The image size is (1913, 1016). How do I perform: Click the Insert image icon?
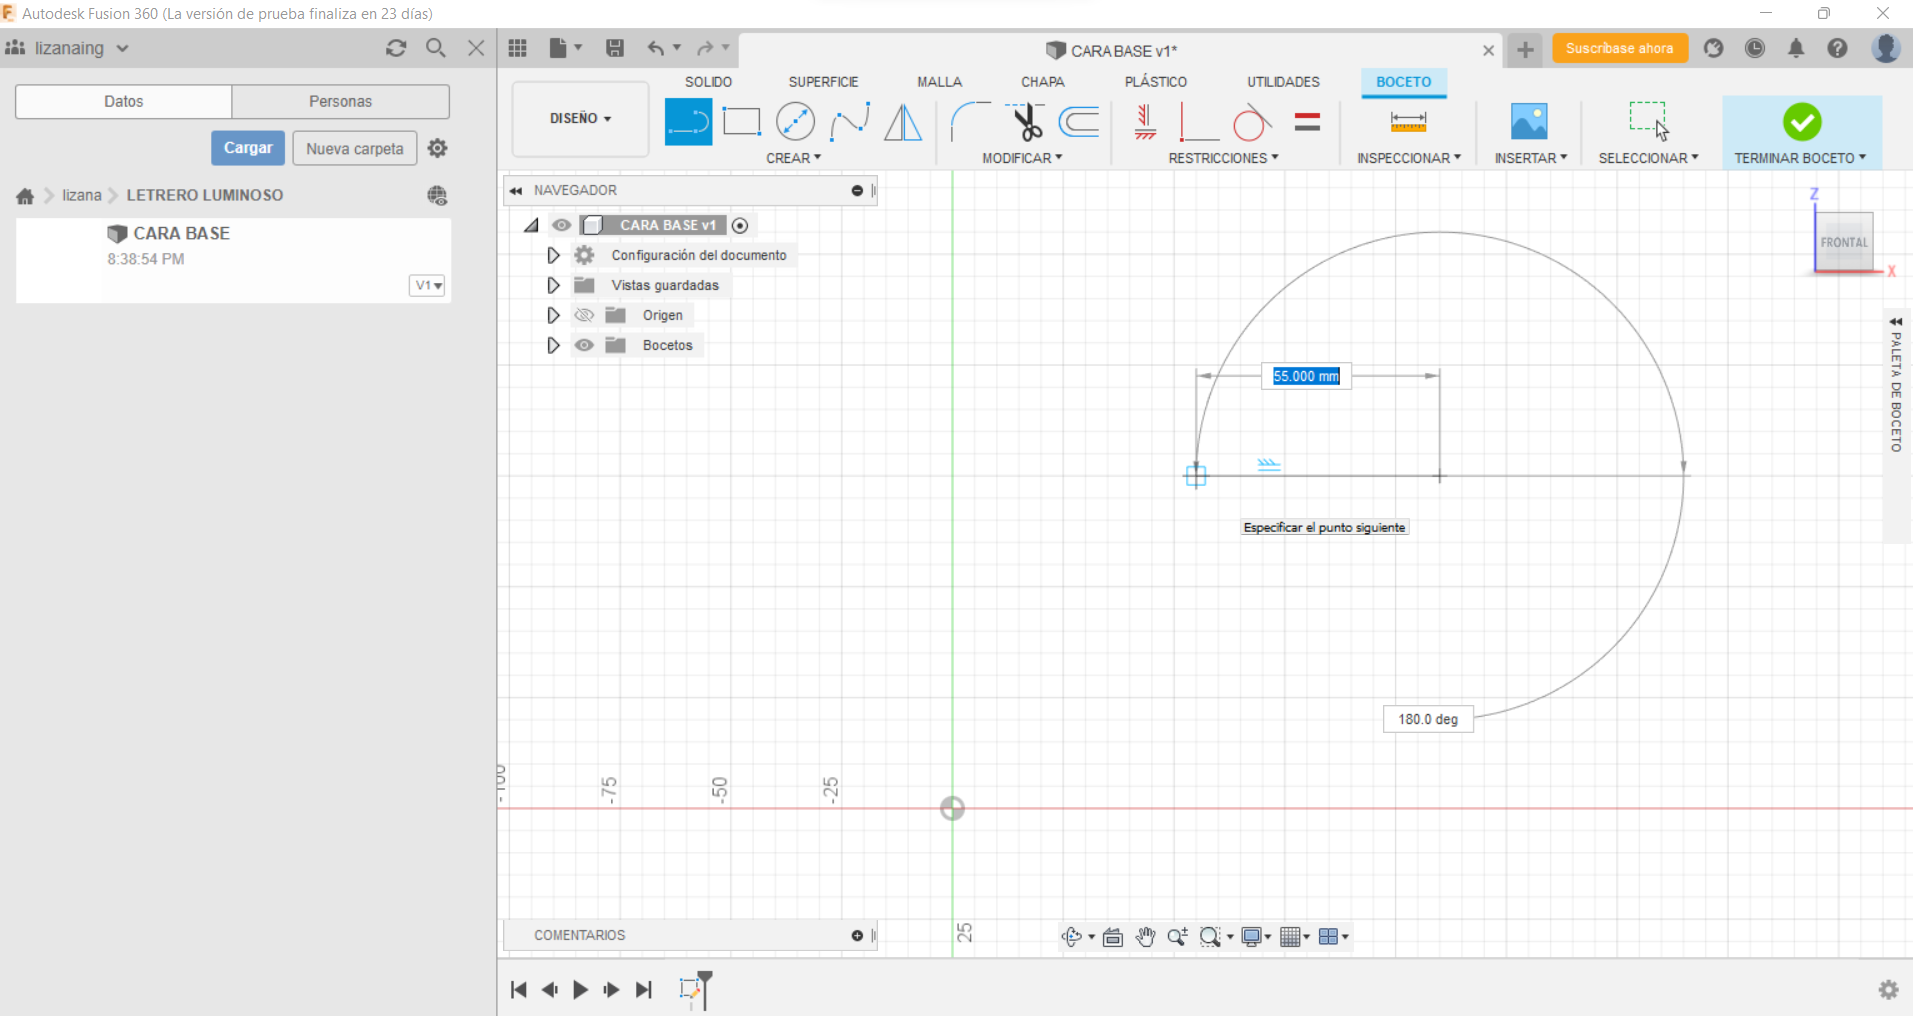[x=1529, y=122]
